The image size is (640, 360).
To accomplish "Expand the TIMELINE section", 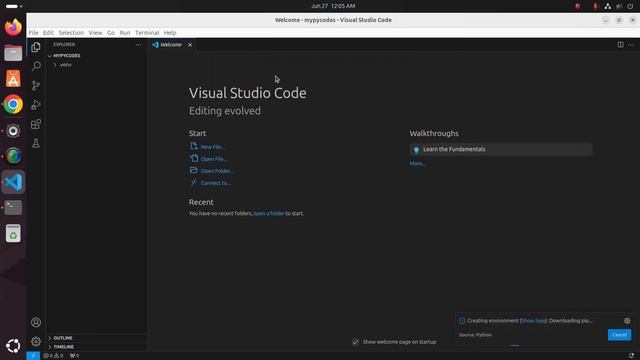I will click(x=64, y=347).
